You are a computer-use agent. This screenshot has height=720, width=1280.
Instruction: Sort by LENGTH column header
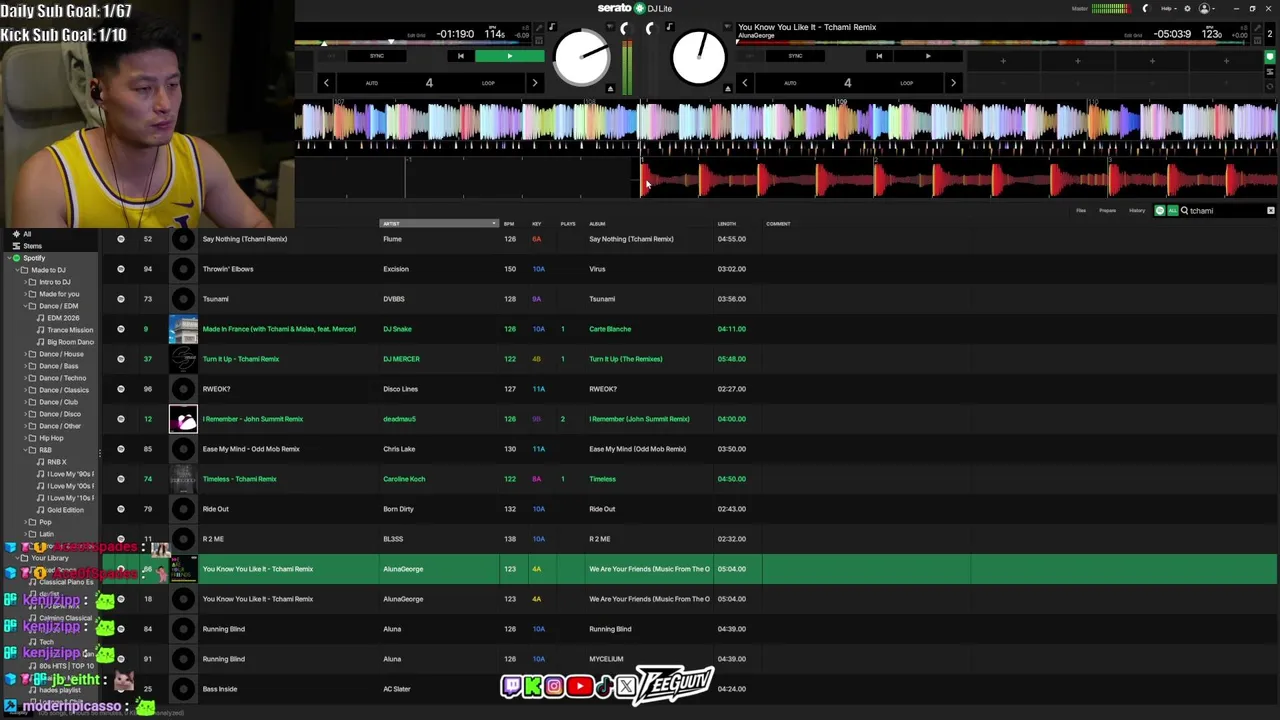point(727,224)
